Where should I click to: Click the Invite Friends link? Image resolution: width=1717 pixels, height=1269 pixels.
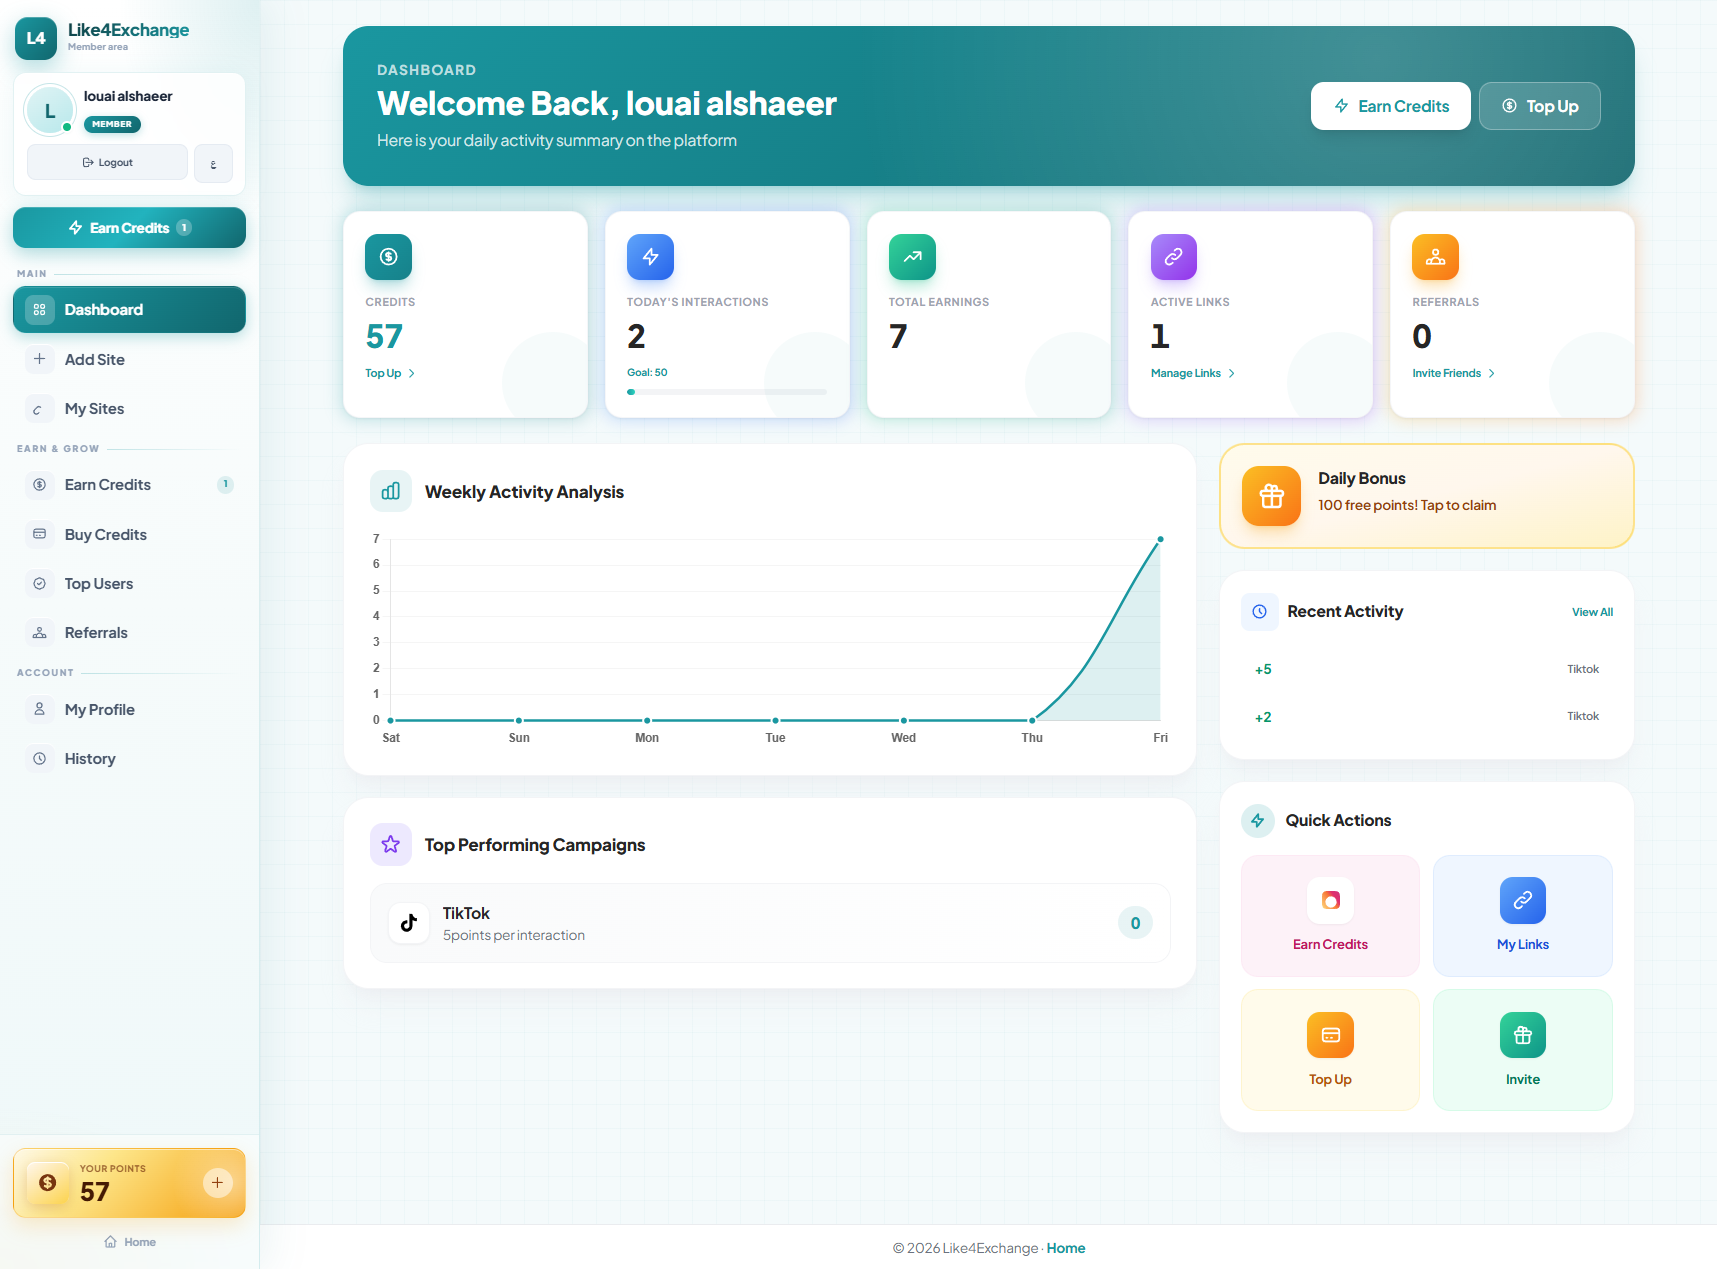(1454, 373)
